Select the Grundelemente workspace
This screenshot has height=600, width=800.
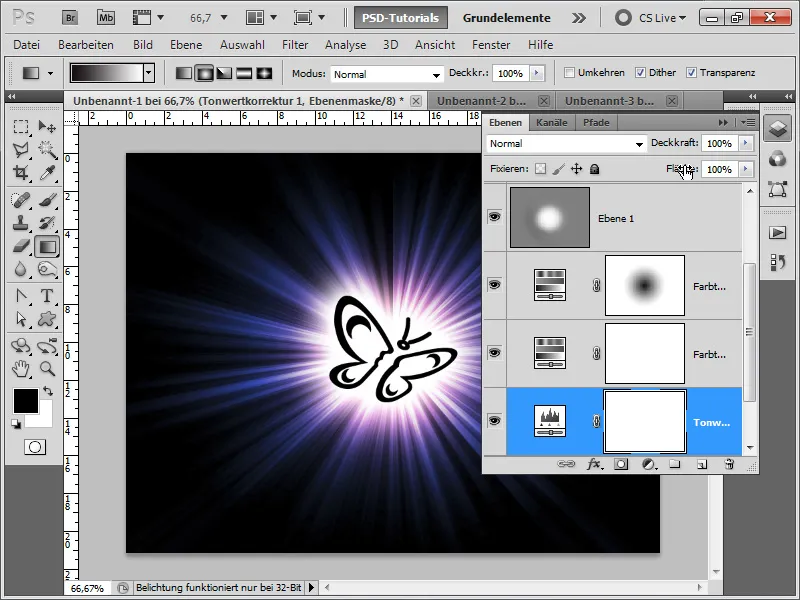pyautogui.click(x=507, y=18)
